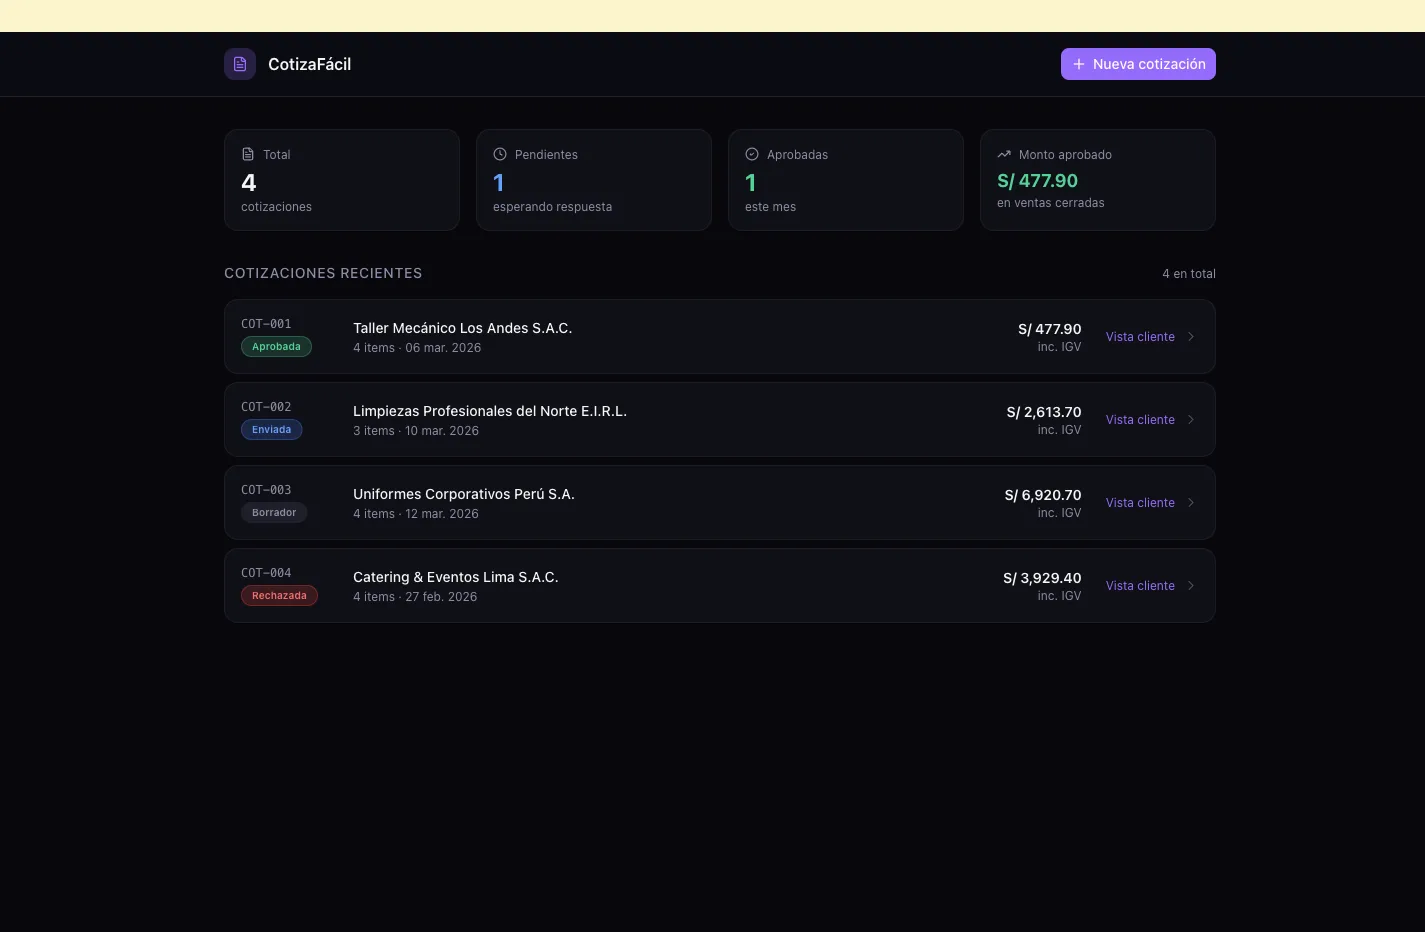Select the Total quotes document icon
The image size is (1425, 932).
click(247, 154)
